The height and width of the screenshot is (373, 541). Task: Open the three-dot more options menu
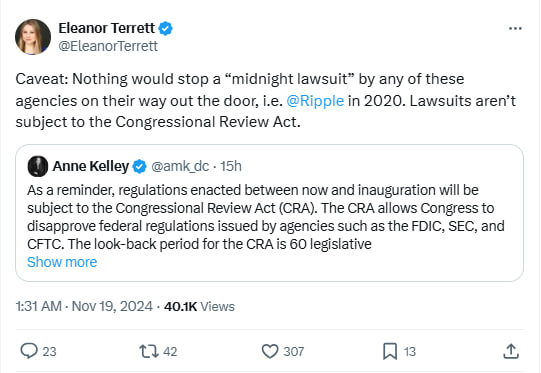515,28
